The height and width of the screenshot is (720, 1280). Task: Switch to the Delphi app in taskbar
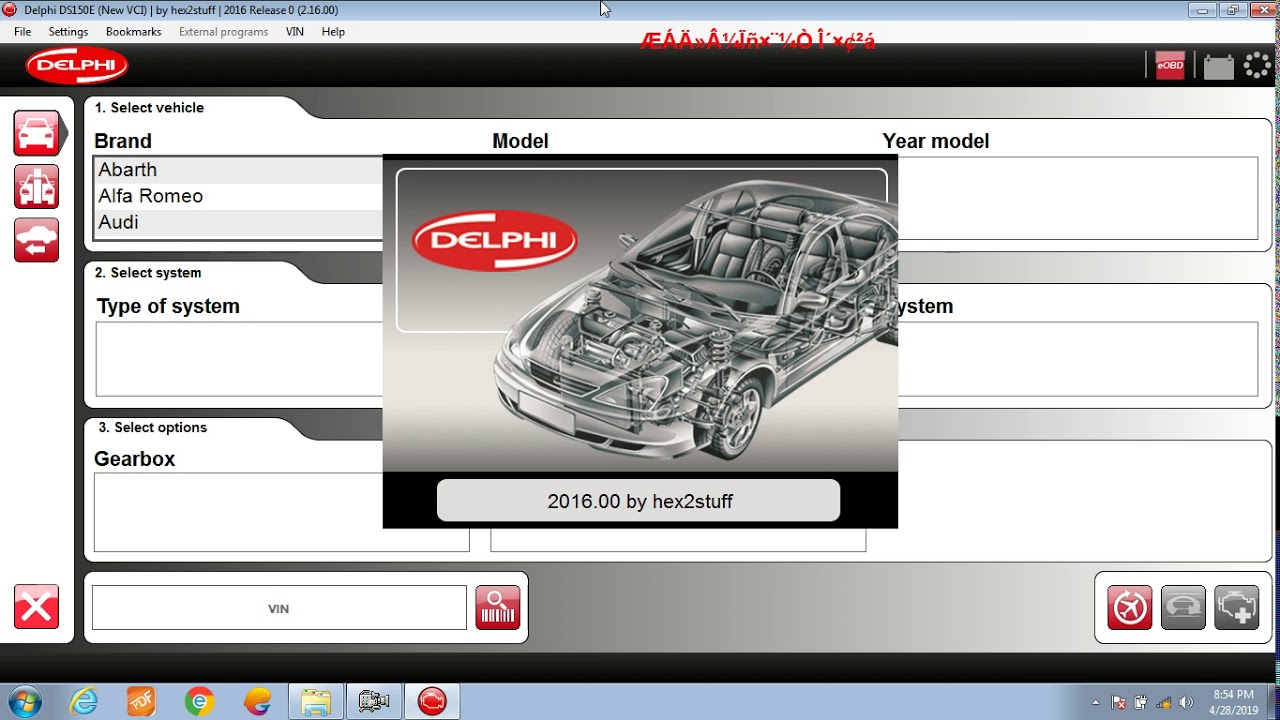pos(432,701)
